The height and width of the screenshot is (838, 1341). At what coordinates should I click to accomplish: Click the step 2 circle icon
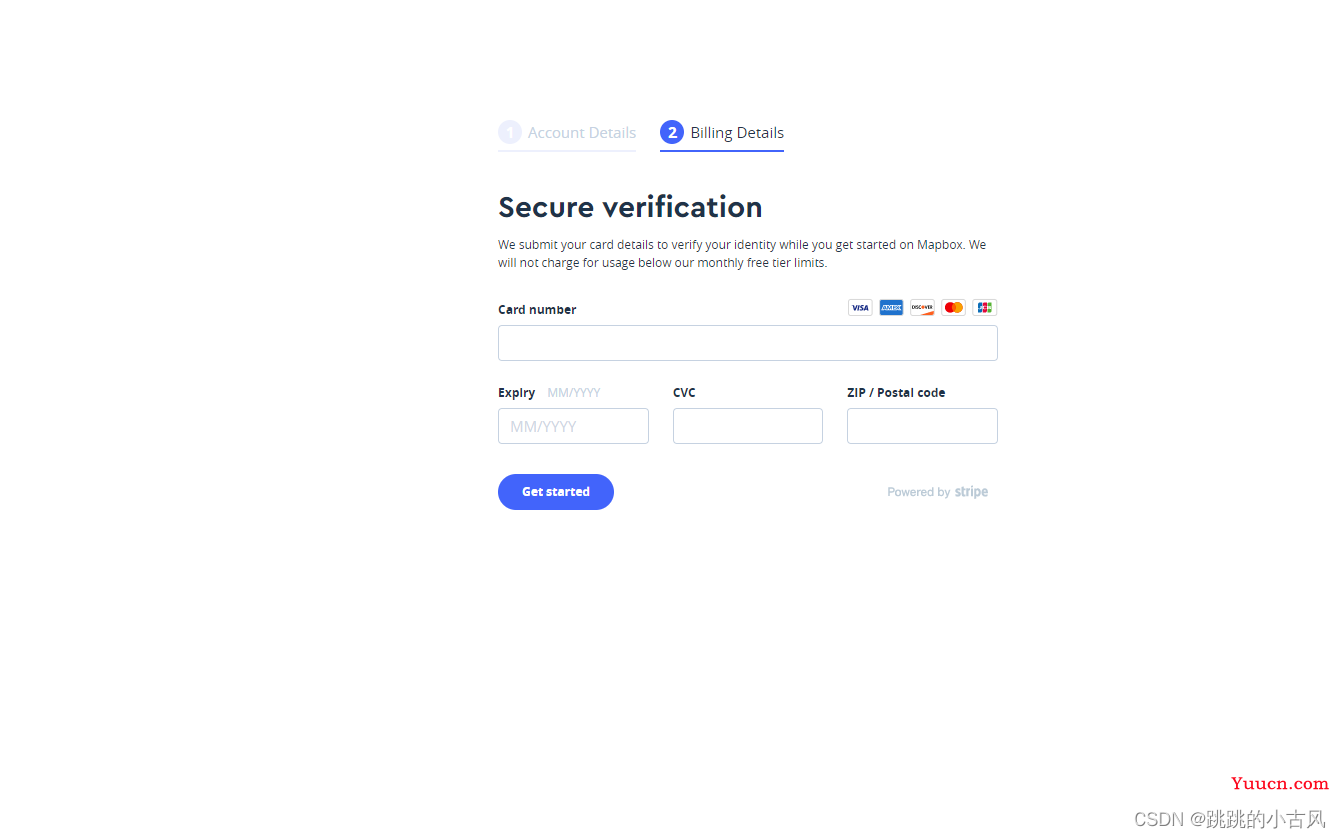click(x=672, y=132)
